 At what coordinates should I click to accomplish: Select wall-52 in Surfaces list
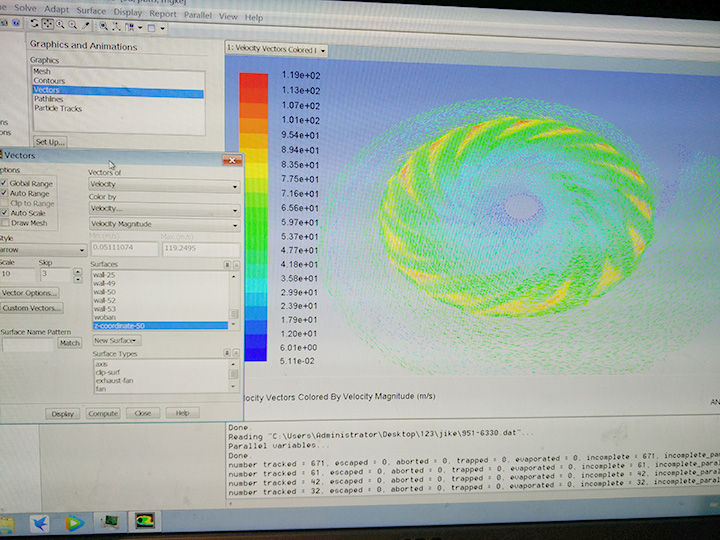[105, 300]
